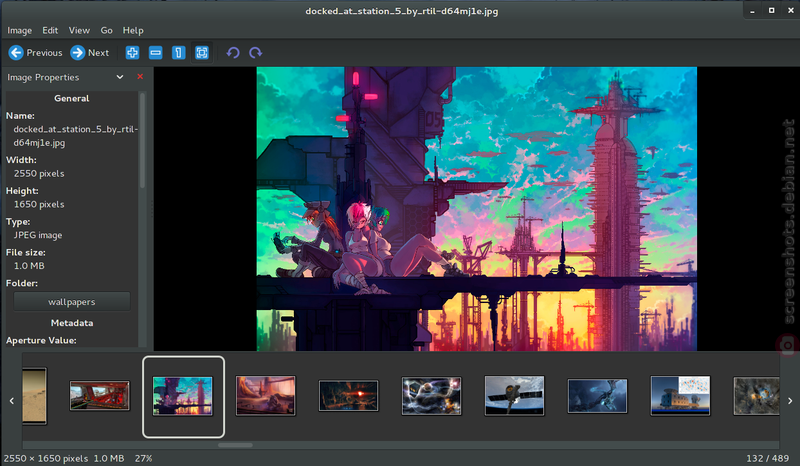Select the dark cave red glow thumbnail
The image size is (800, 466).
[x=348, y=396]
